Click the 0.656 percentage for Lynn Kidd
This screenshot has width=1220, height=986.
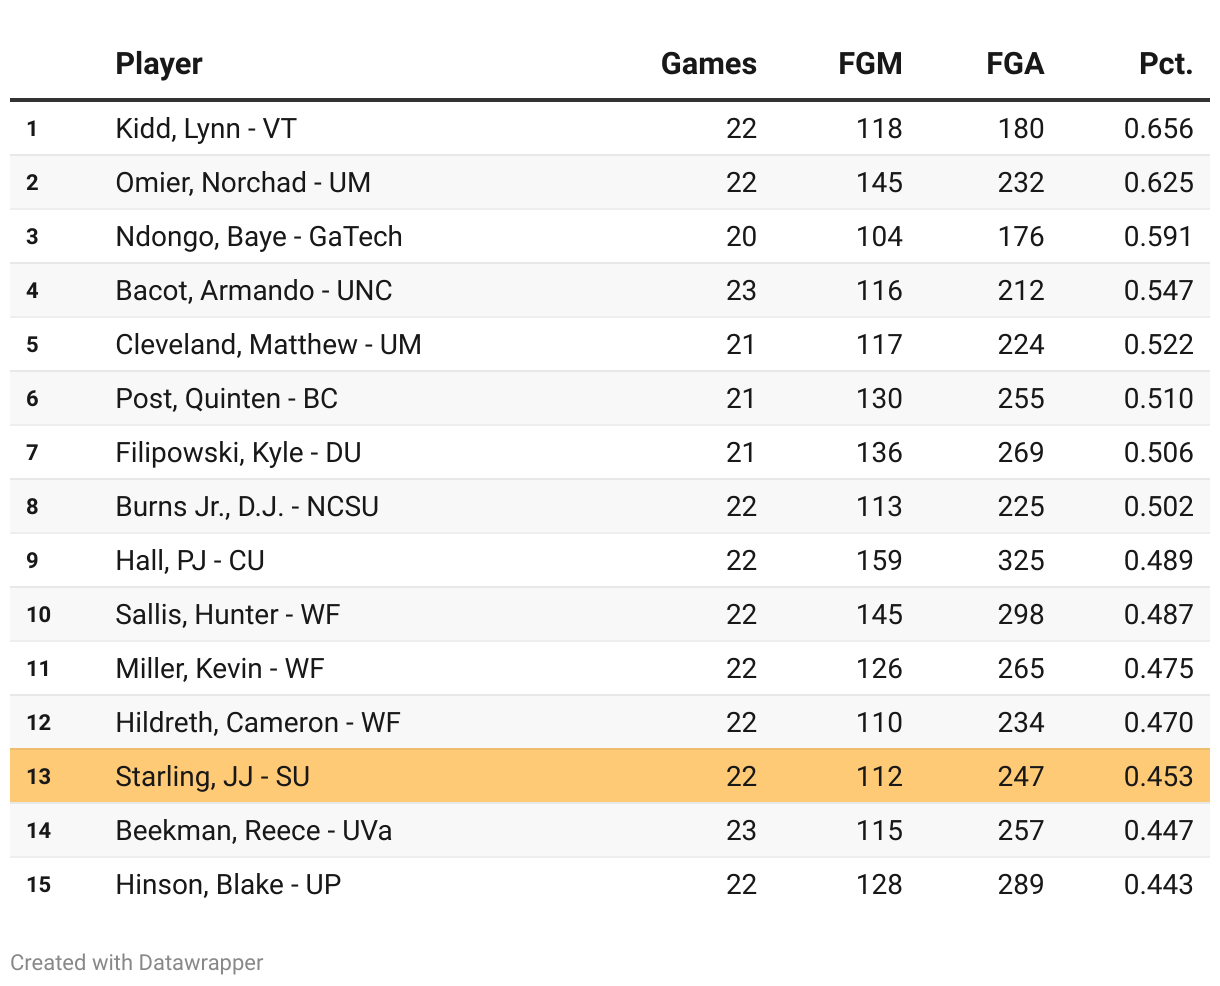pos(1158,129)
